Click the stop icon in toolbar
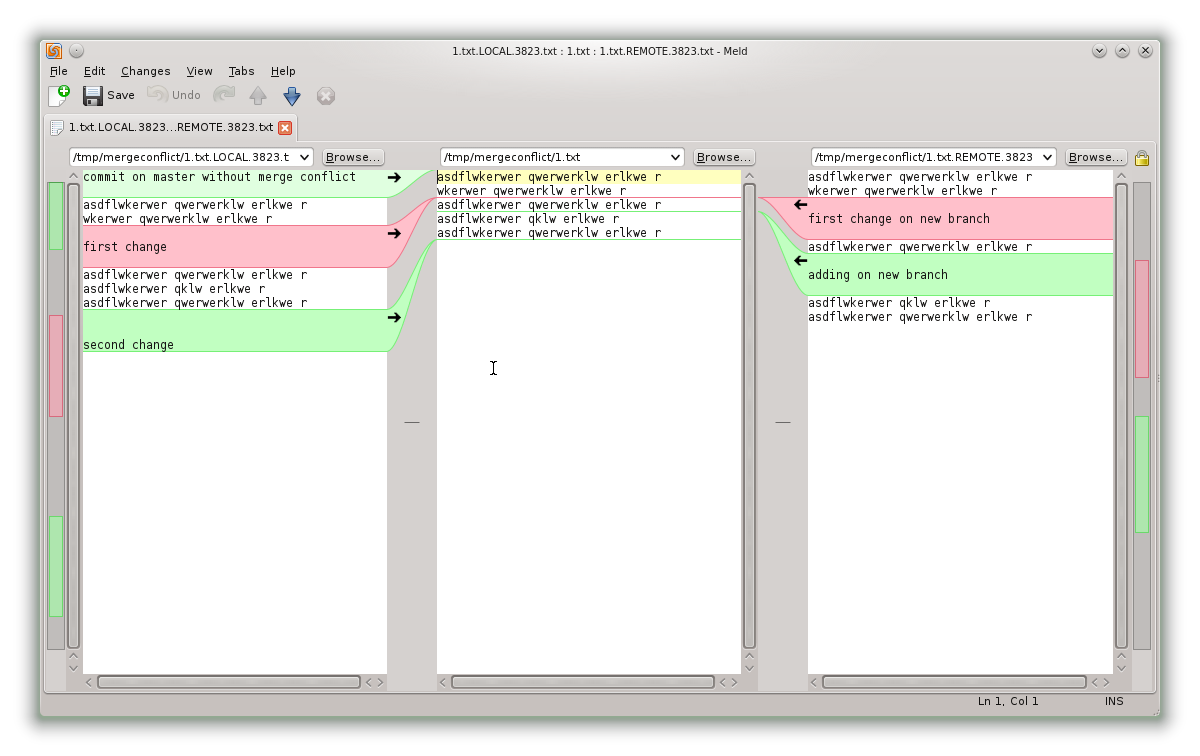This screenshot has height=756, width=1200. tap(326, 96)
